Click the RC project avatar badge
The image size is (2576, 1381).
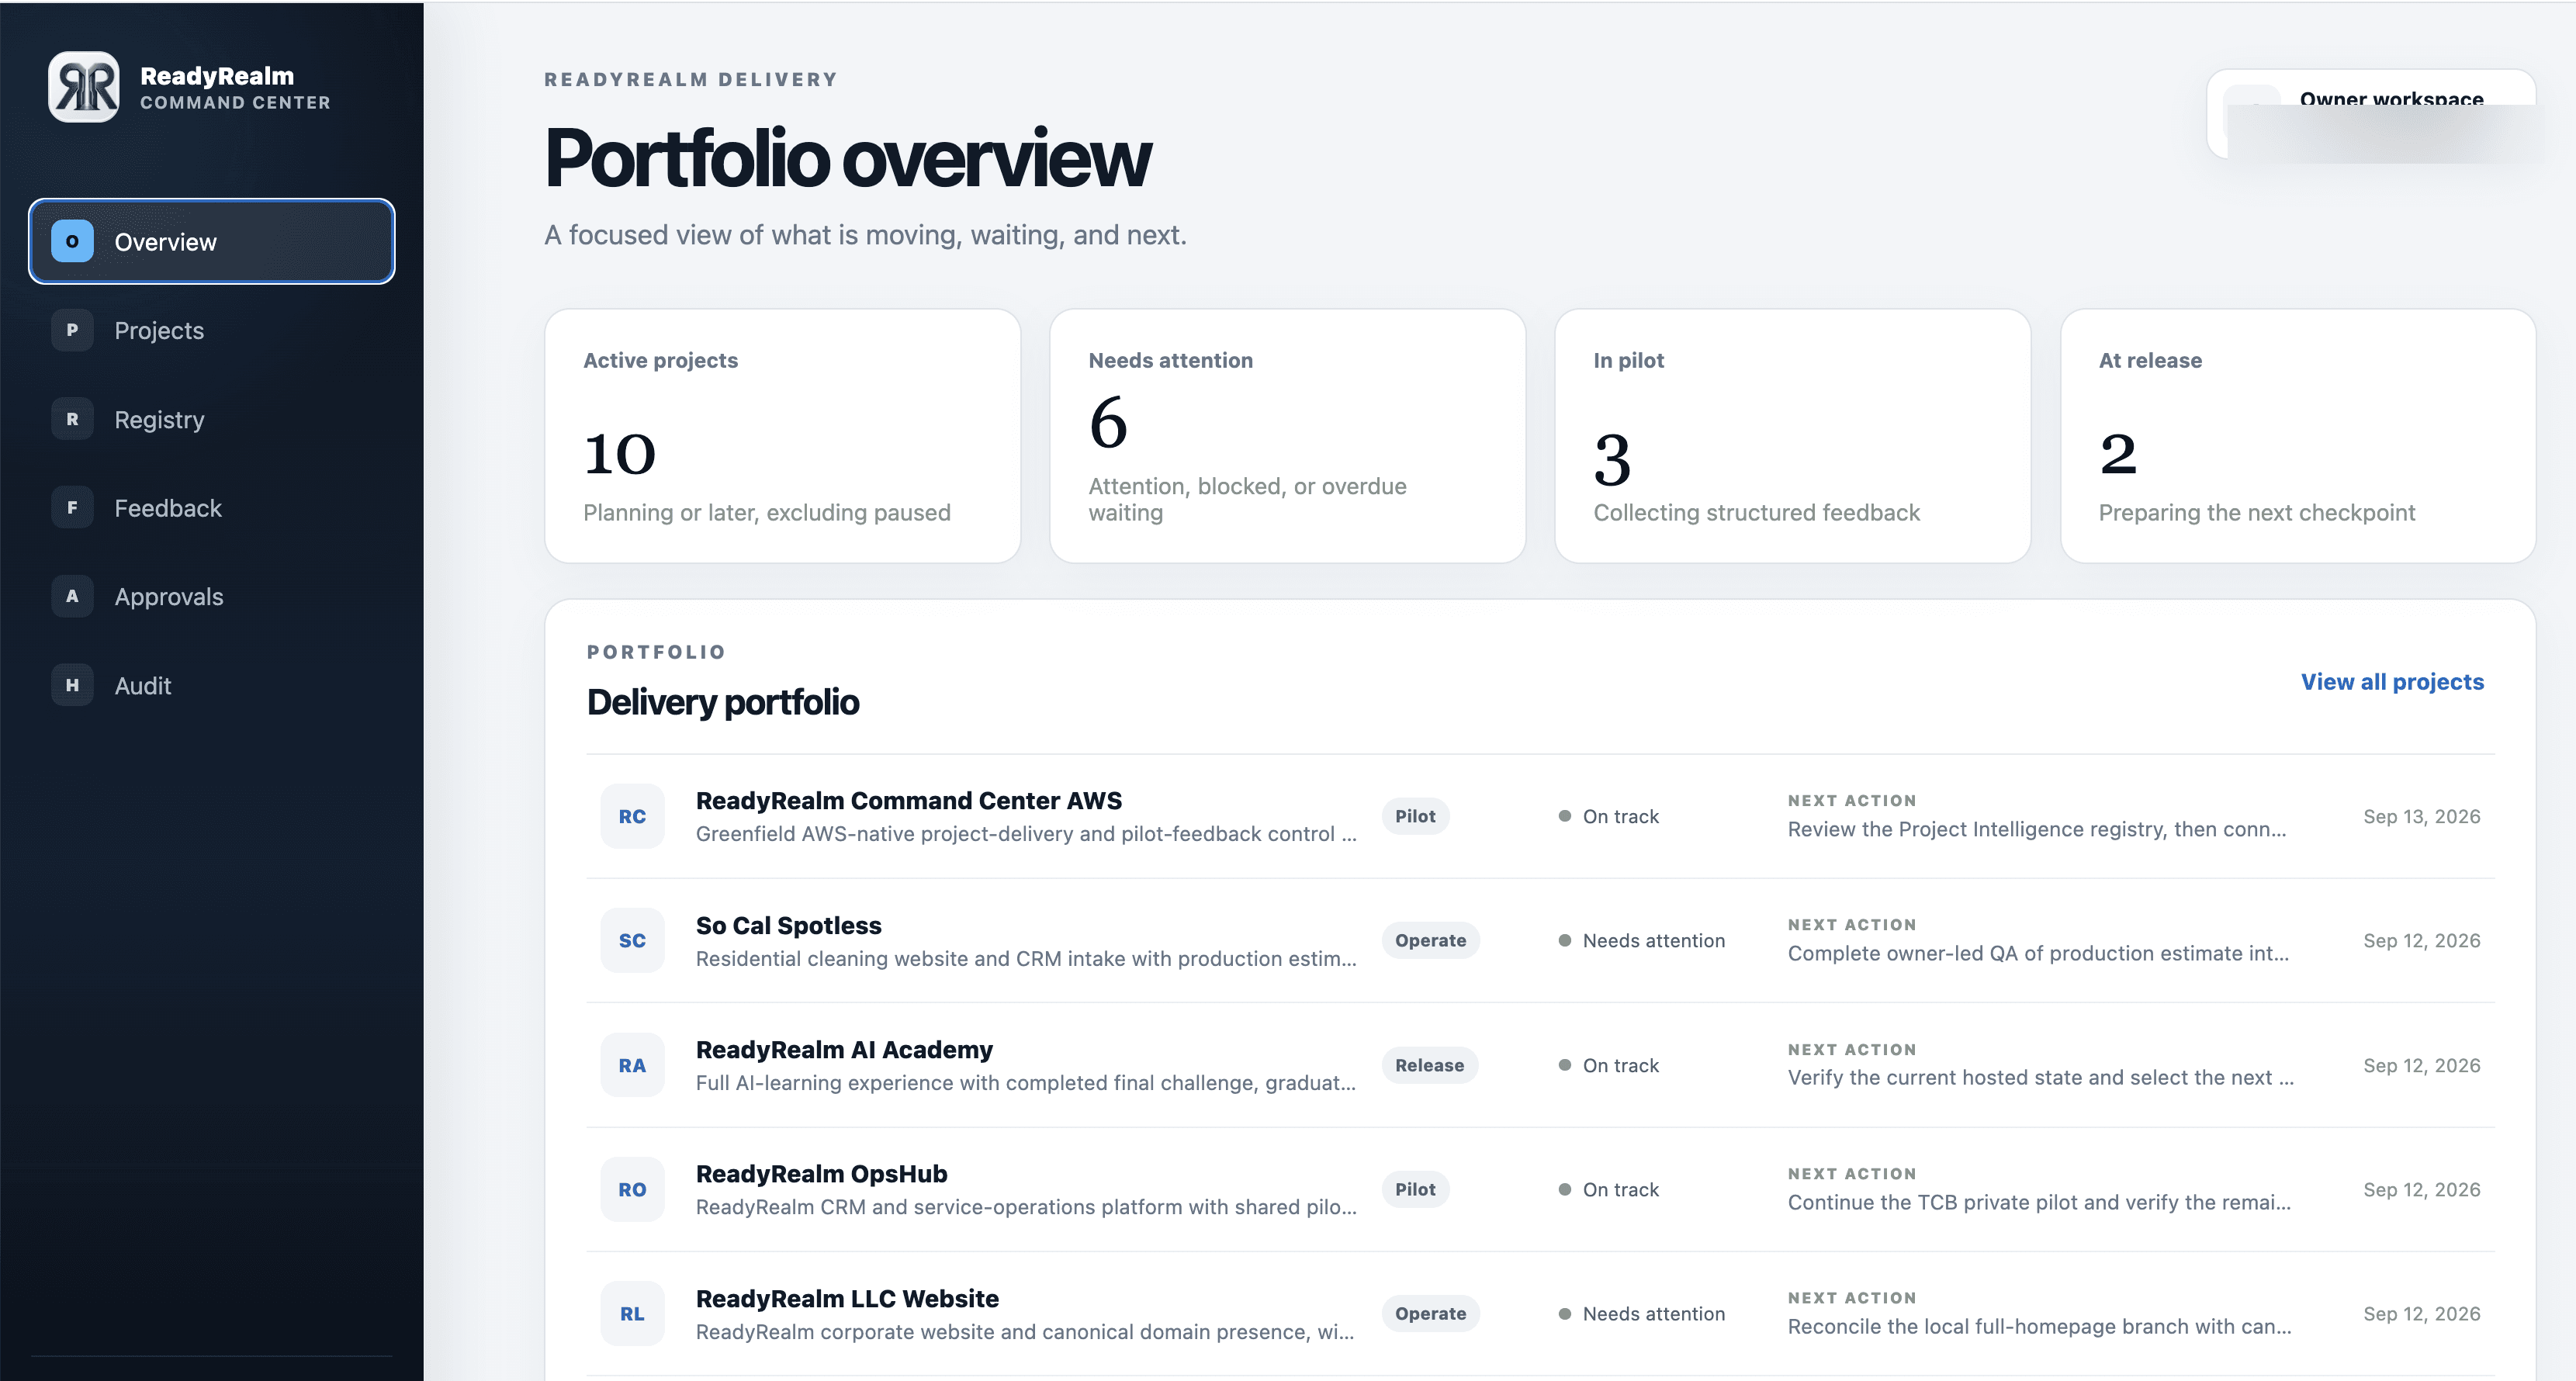(632, 816)
